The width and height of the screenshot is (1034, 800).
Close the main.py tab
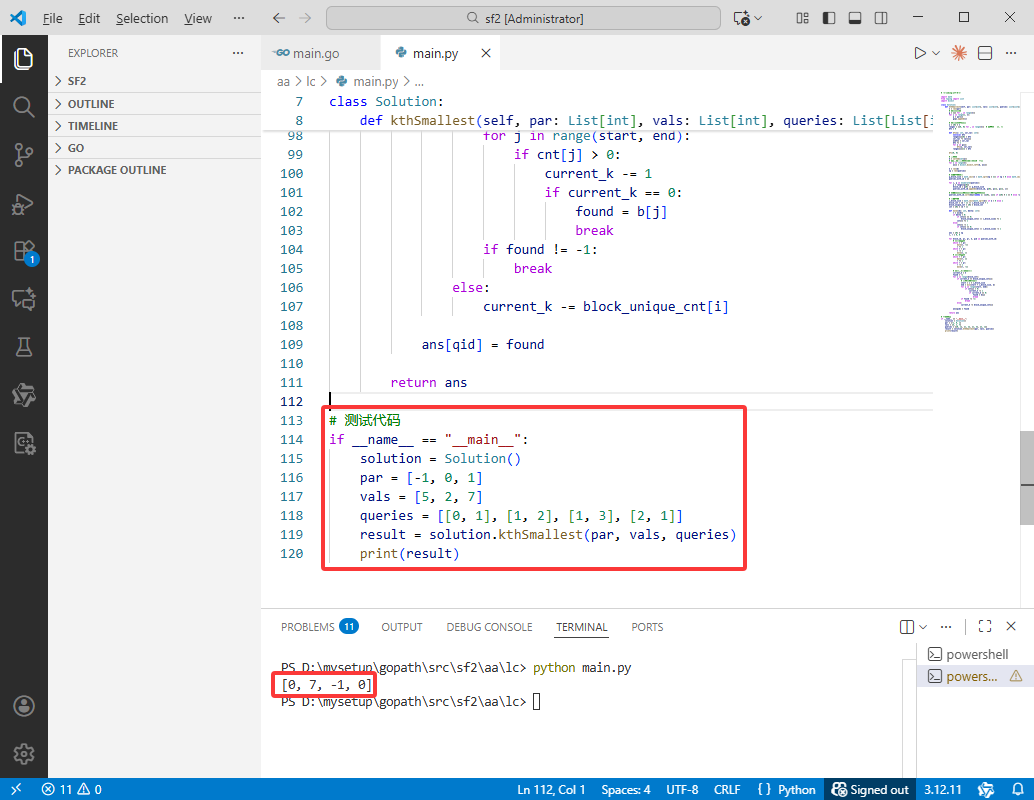[486, 53]
